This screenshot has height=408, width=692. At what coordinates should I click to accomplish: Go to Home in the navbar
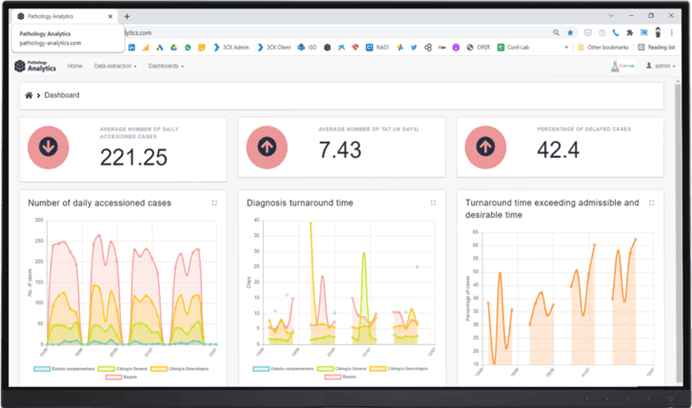(x=75, y=66)
